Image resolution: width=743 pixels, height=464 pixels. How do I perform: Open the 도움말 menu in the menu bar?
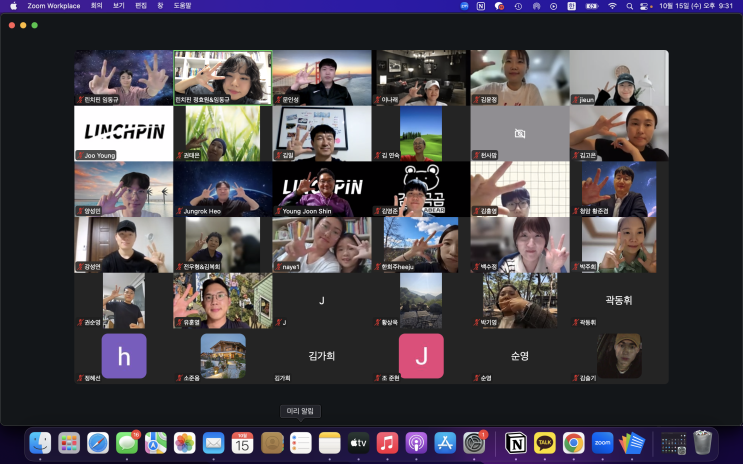[182, 6]
